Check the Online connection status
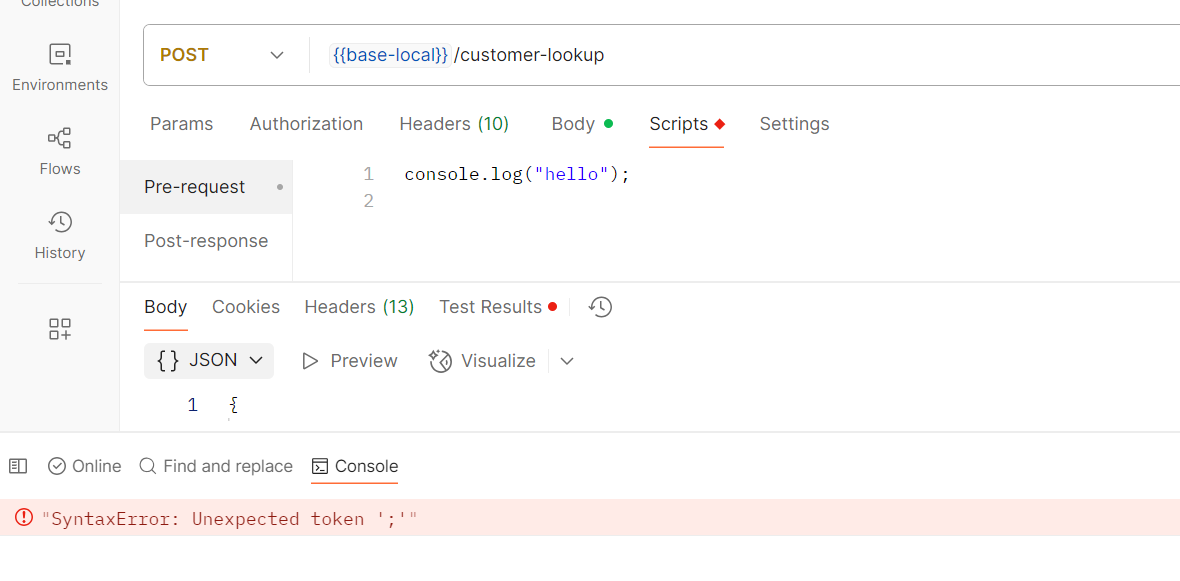This screenshot has width=1180, height=581. (84, 466)
